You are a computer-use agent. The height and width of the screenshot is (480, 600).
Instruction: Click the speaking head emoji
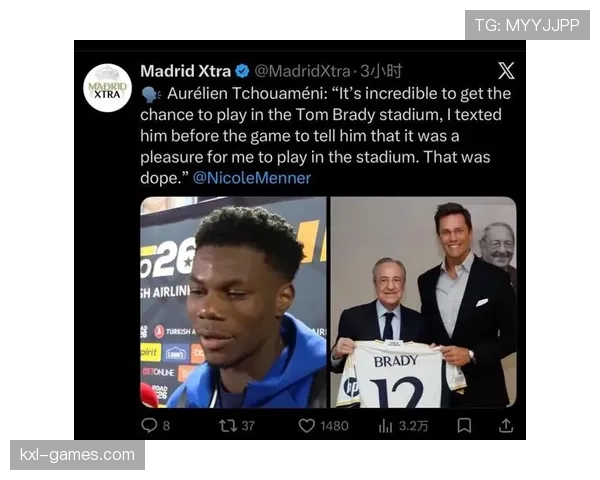150,93
